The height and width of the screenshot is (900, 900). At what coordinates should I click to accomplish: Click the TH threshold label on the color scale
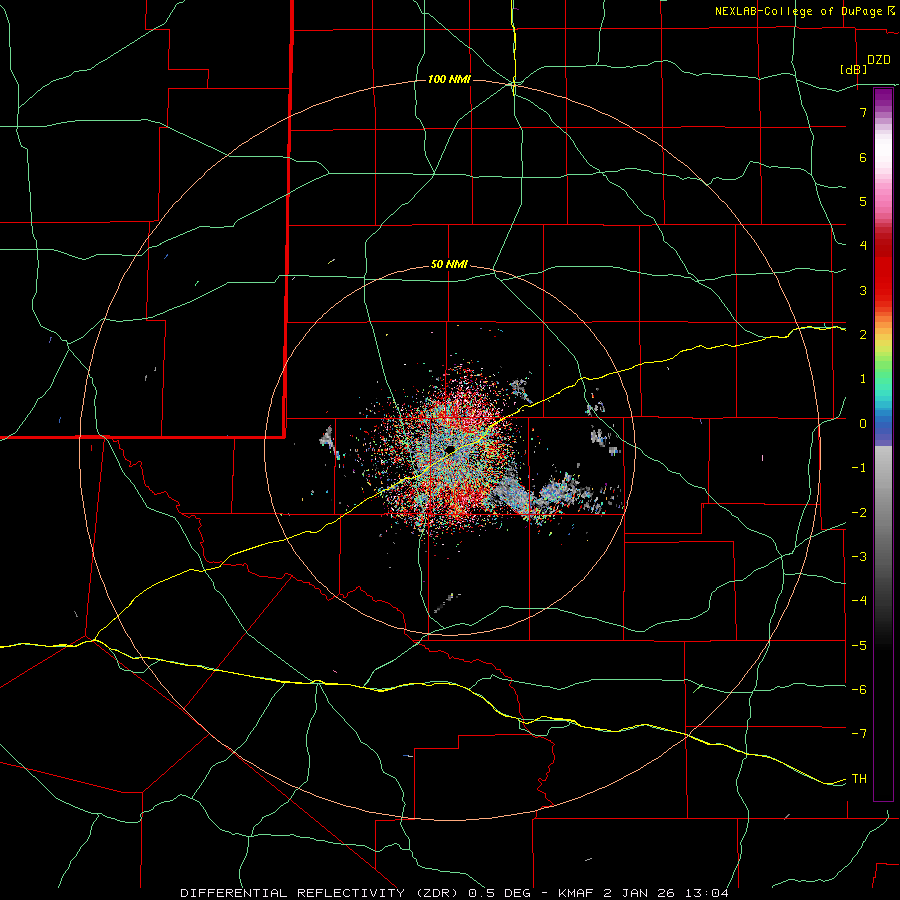(x=859, y=779)
